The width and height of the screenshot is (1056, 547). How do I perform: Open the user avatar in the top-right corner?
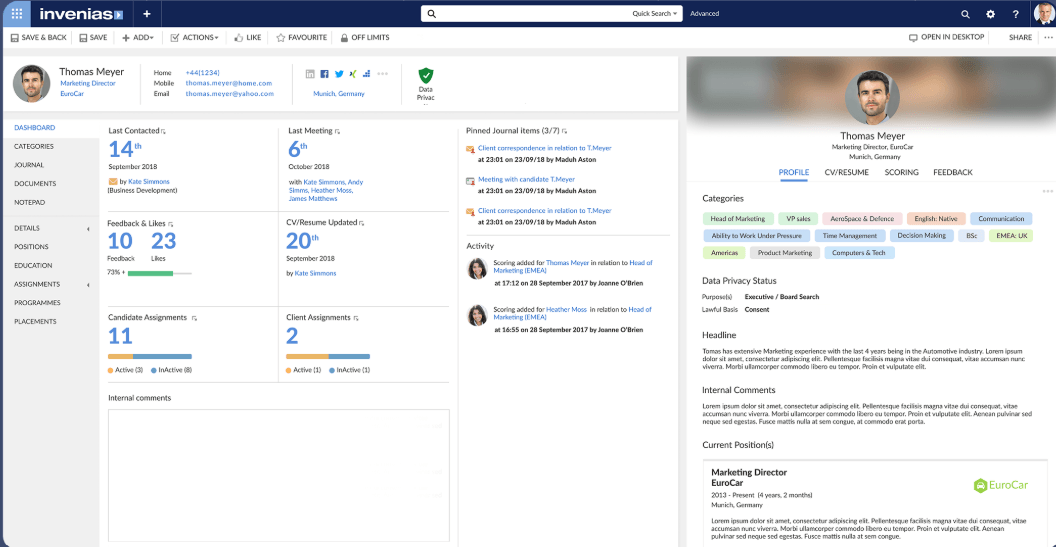coord(1043,13)
